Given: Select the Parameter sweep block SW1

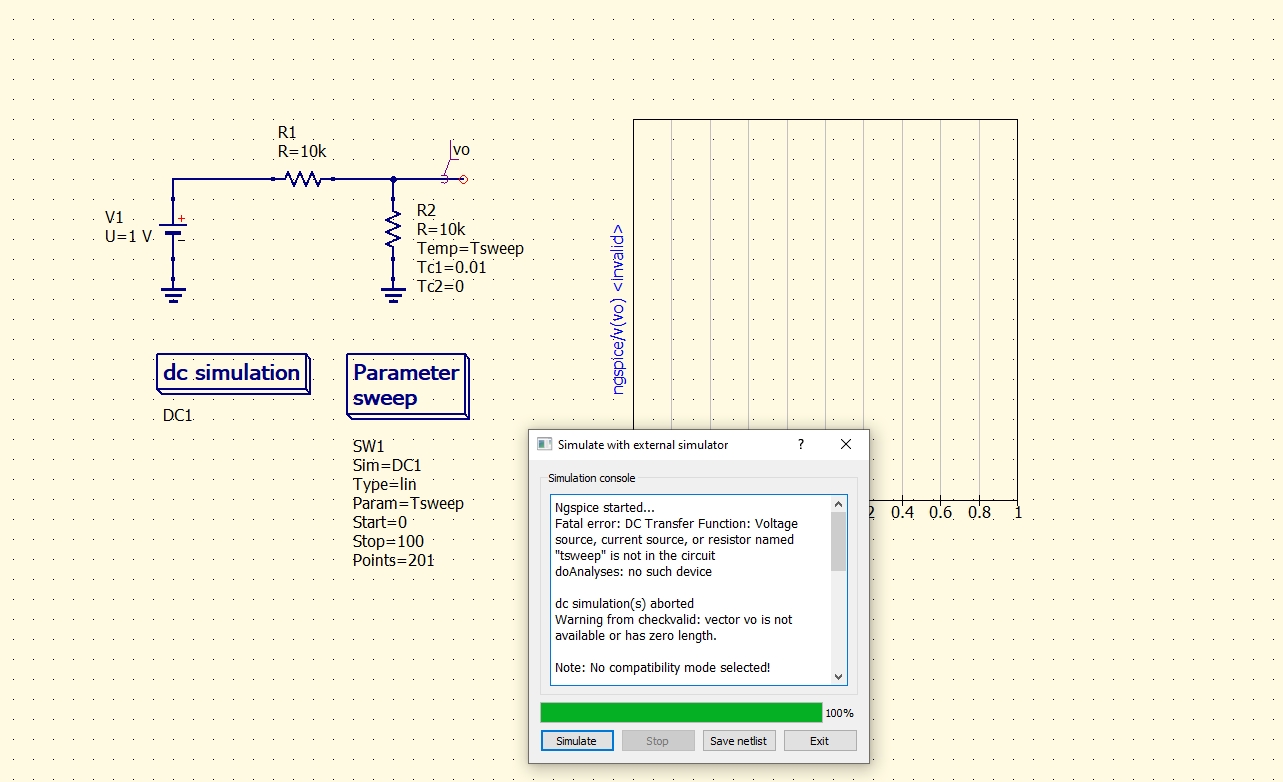Looking at the screenshot, I should click(407, 385).
